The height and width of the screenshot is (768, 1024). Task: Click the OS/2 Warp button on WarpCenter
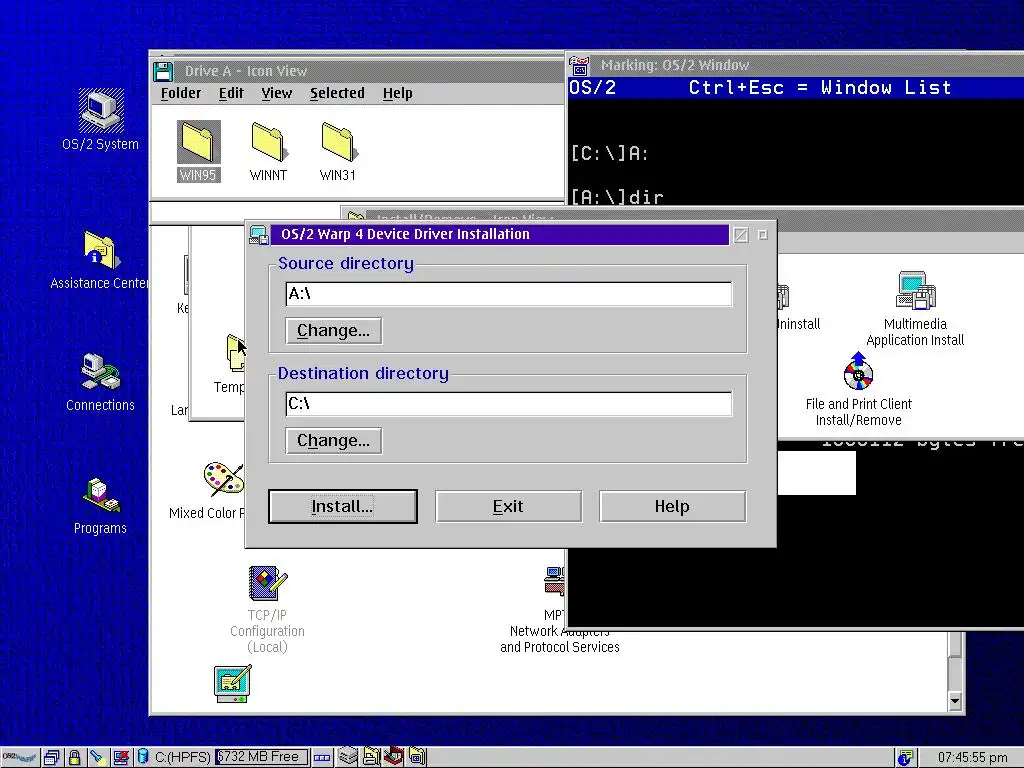pos(19,758)
